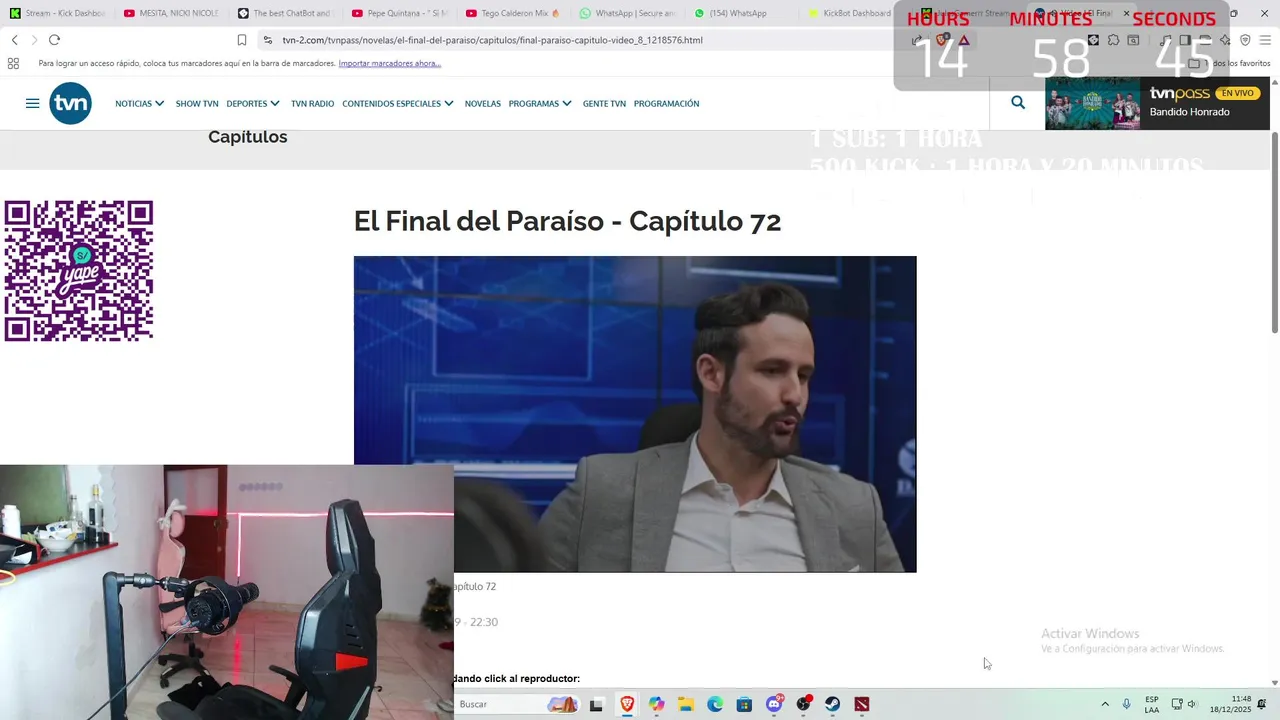Switch to Tego Calderon Mix tab

coord(513,13)
